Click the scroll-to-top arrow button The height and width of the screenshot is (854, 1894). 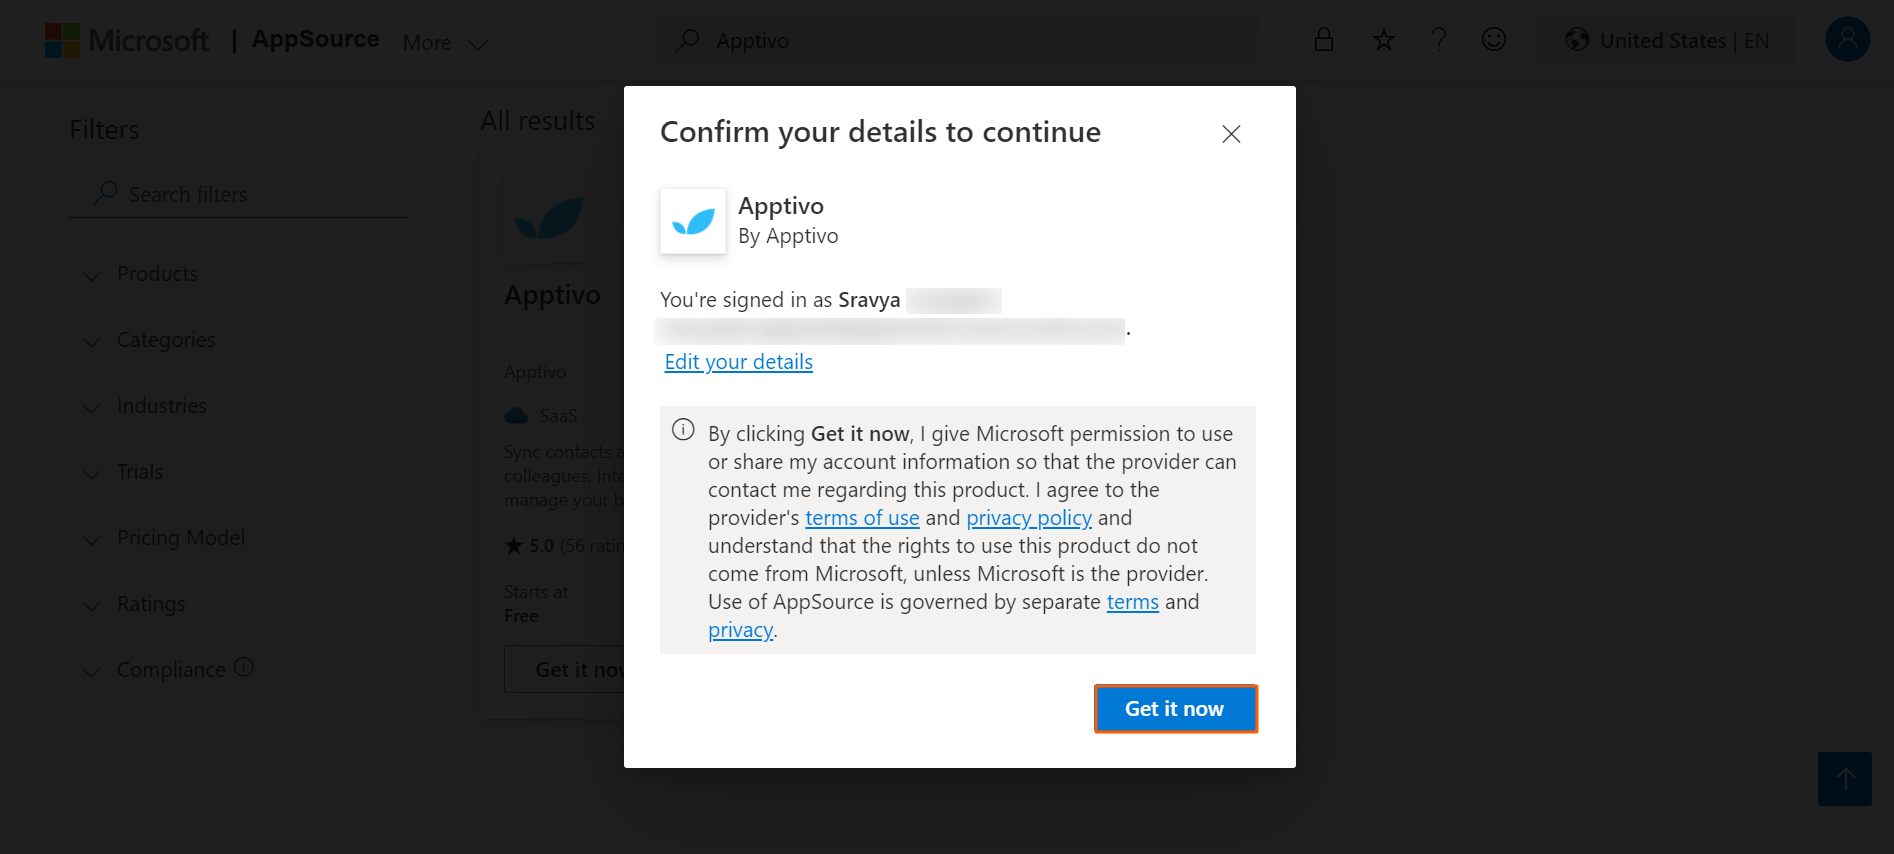(1844, 779)
